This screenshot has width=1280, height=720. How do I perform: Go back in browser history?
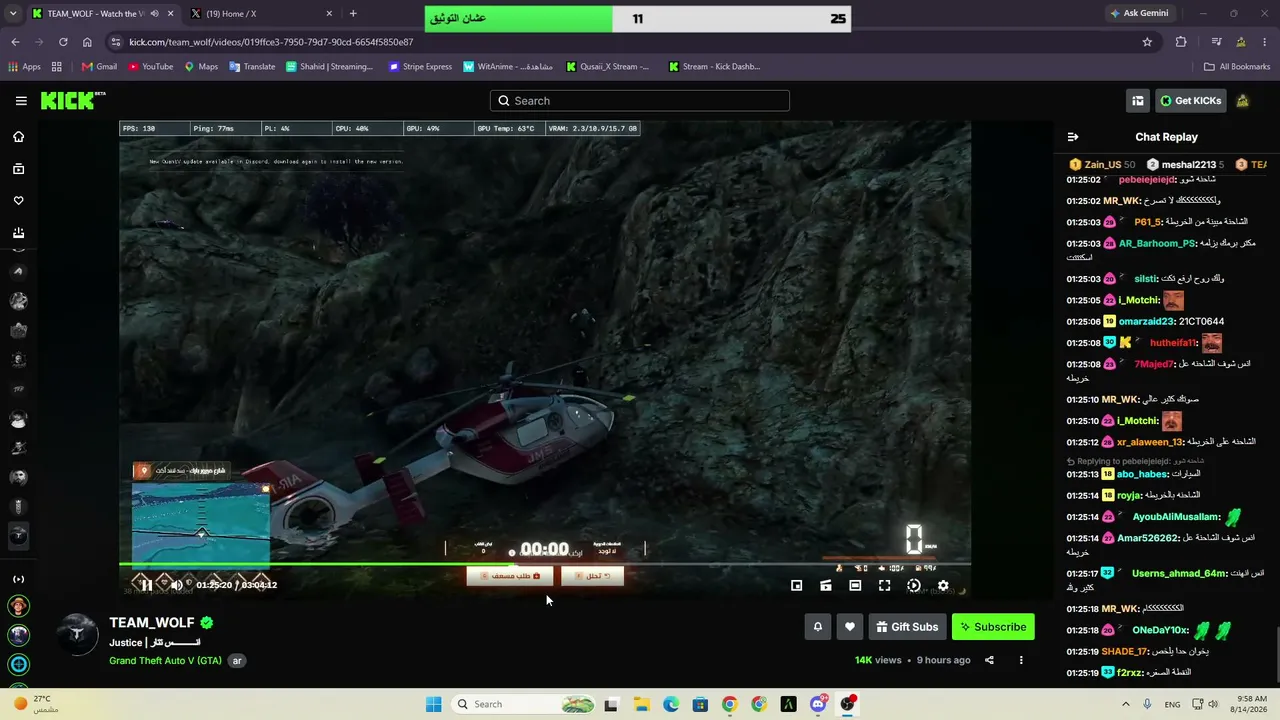click(x=15, y=42)
